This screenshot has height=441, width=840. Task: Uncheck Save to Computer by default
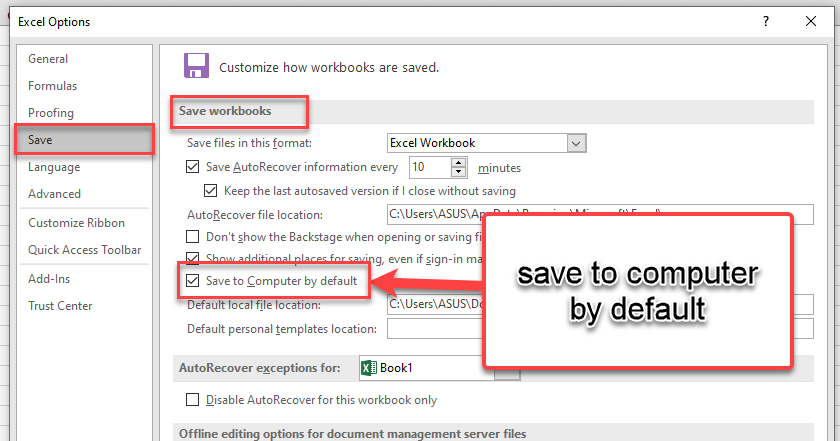192,280
